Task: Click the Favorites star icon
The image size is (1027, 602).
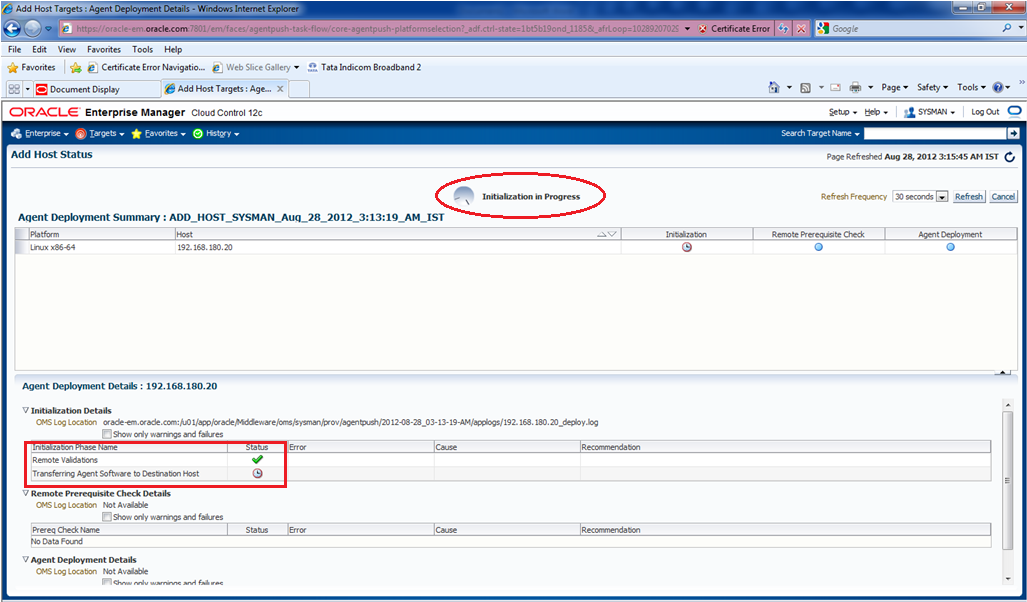Action: [13, 67]
